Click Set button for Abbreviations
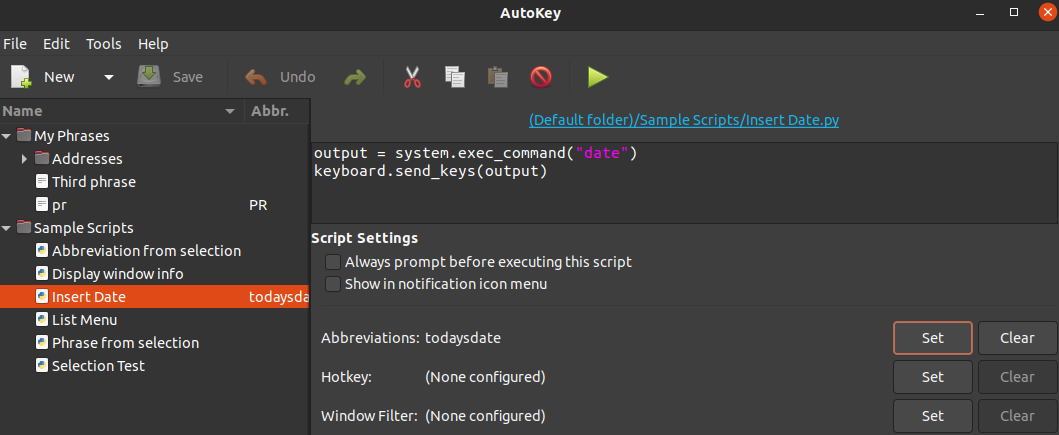The width and height of the screenshot is (1059, 435). (933, 338)
